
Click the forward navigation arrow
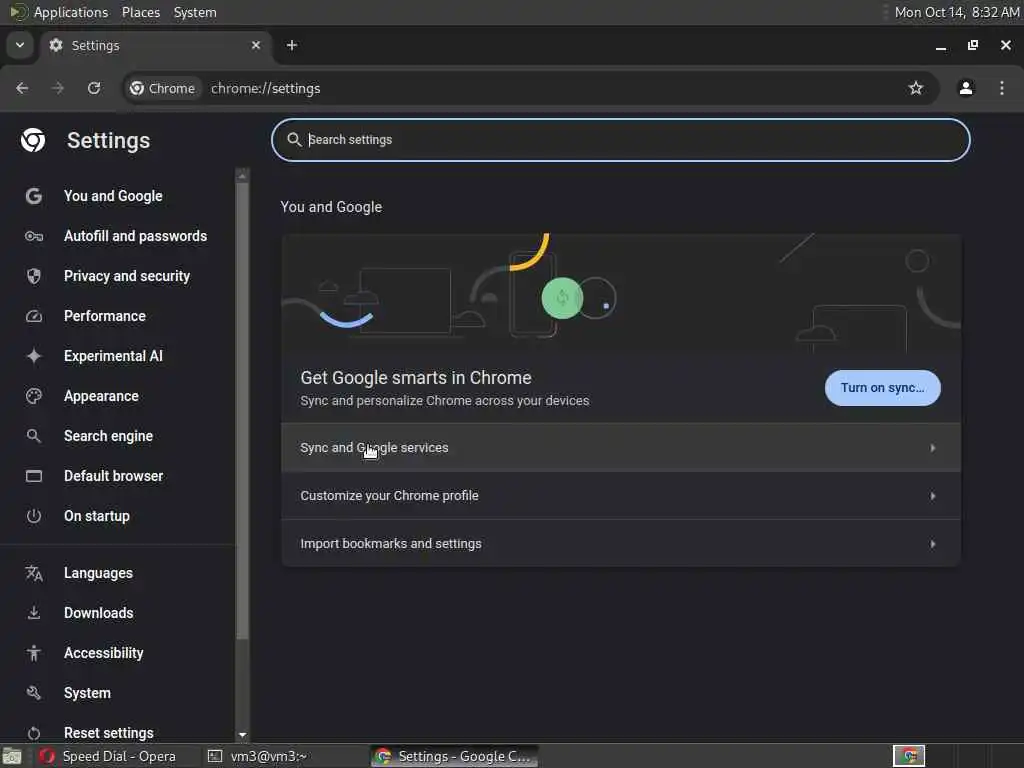tap(58, 88)
